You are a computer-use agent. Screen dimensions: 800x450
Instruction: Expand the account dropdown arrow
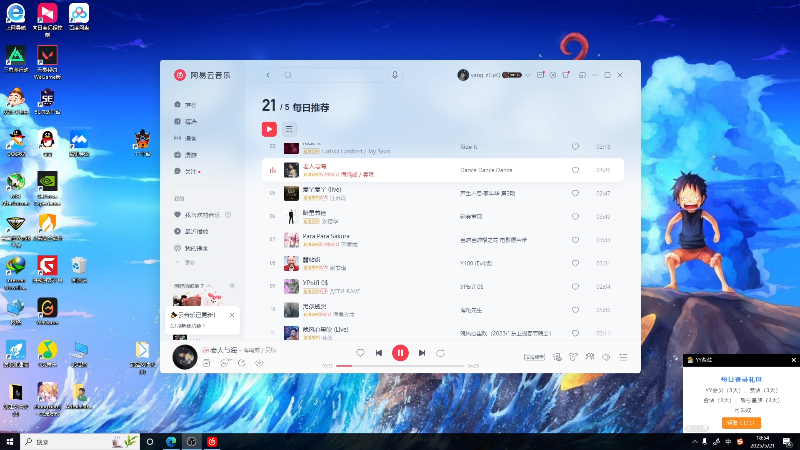tap(528, 75)
